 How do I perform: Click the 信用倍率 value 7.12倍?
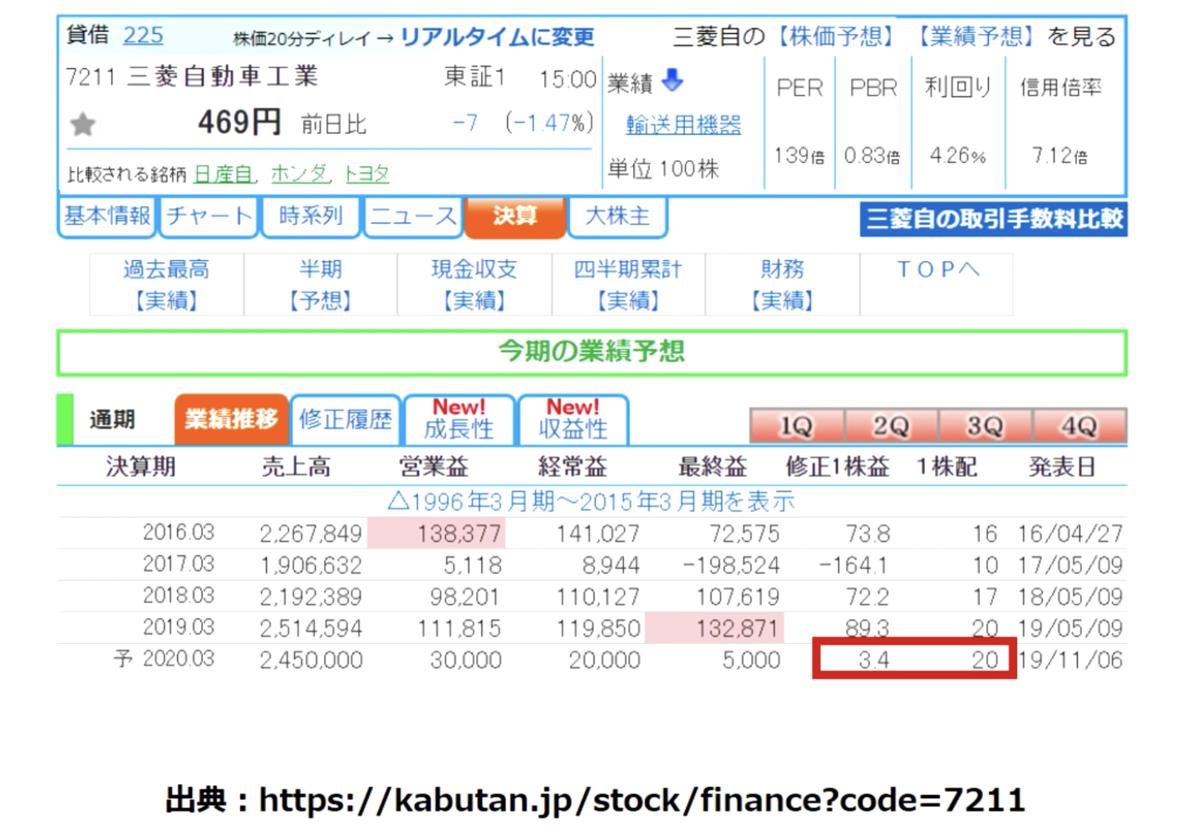point(1060,156)
